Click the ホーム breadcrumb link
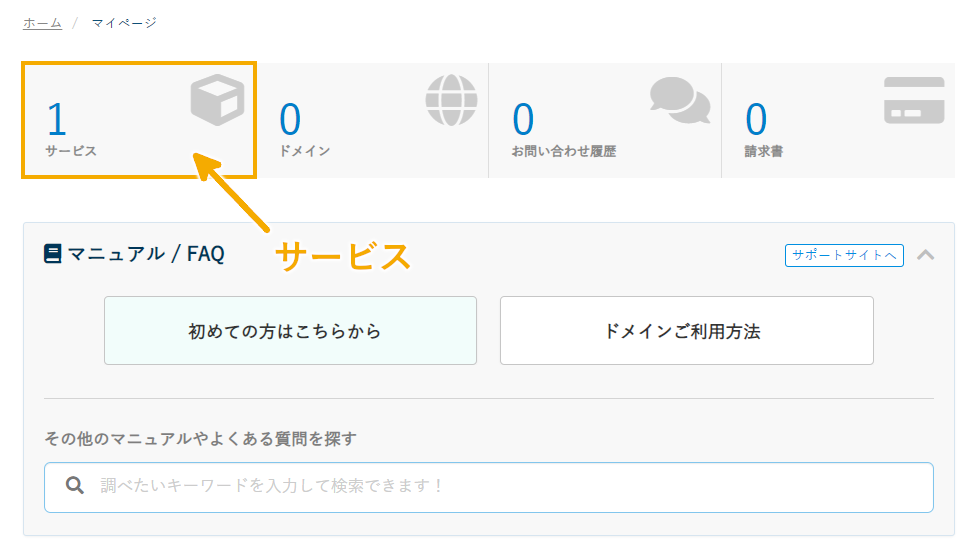The image size is (978, 556). [42, 23]
